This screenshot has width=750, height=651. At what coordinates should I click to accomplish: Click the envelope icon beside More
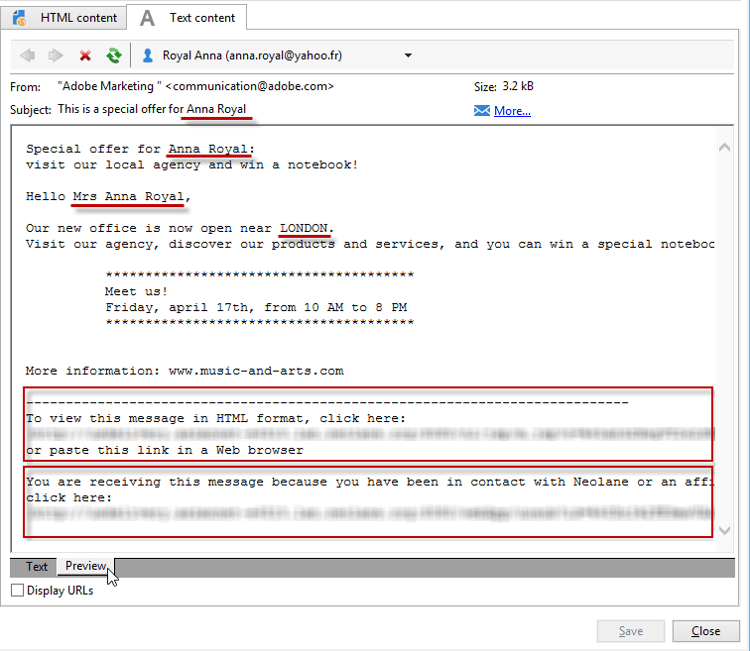482,110
